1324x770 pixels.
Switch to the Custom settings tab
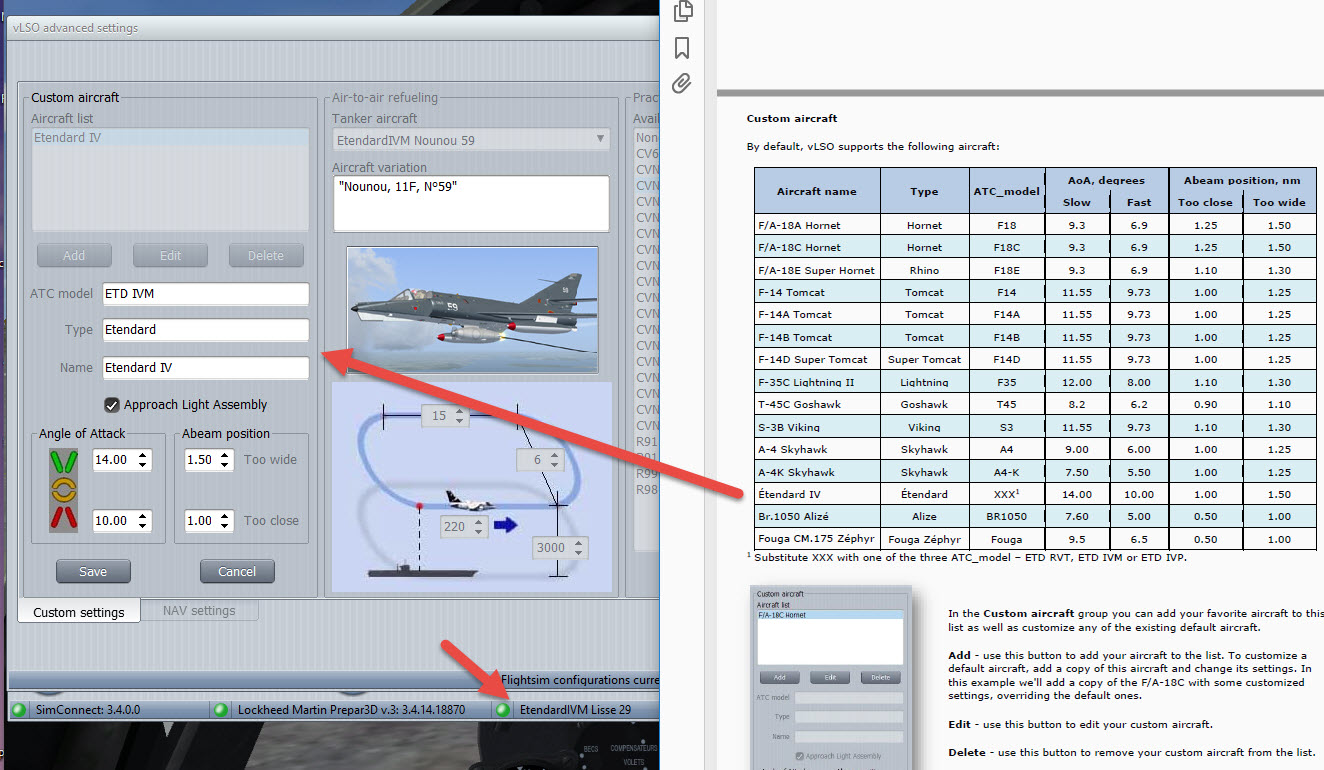click(79, 612)
